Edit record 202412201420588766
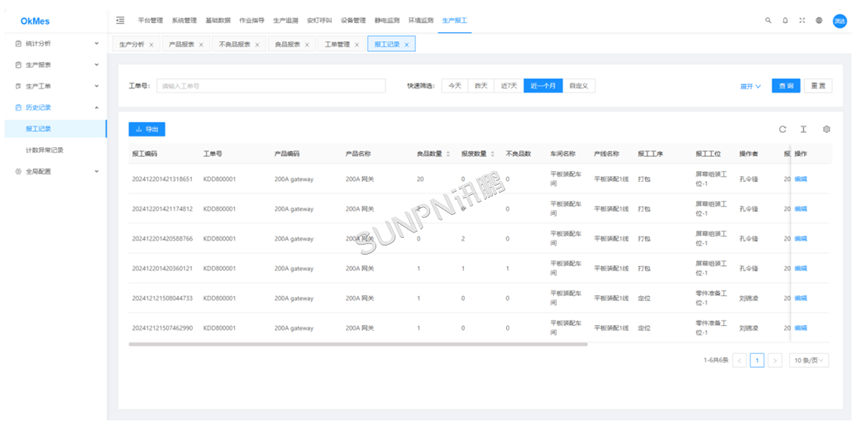 click(801, 239)
